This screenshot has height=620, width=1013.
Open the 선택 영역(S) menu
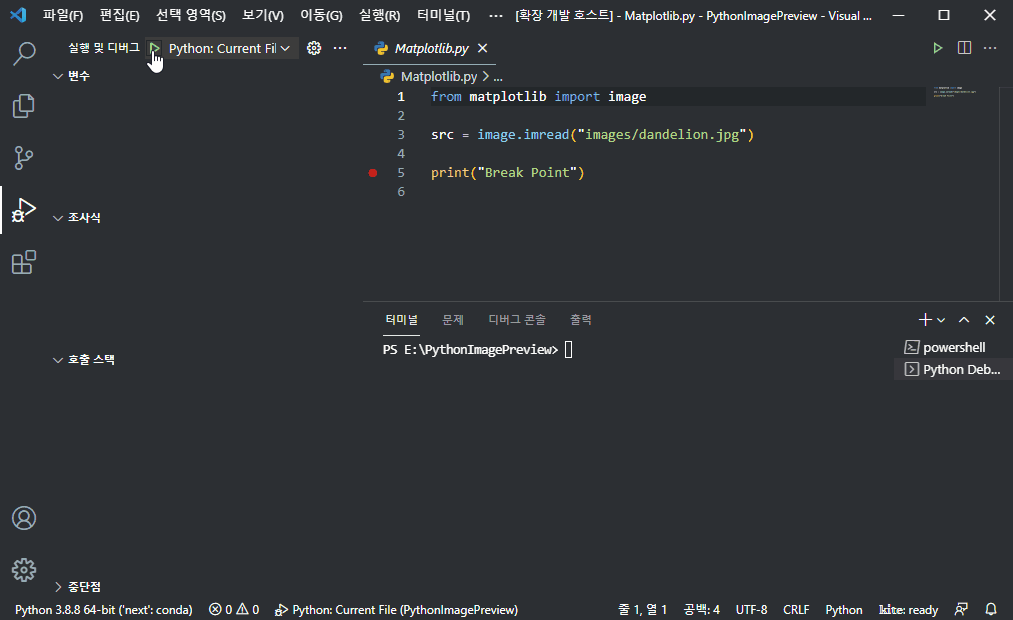[x=191, y=16]
